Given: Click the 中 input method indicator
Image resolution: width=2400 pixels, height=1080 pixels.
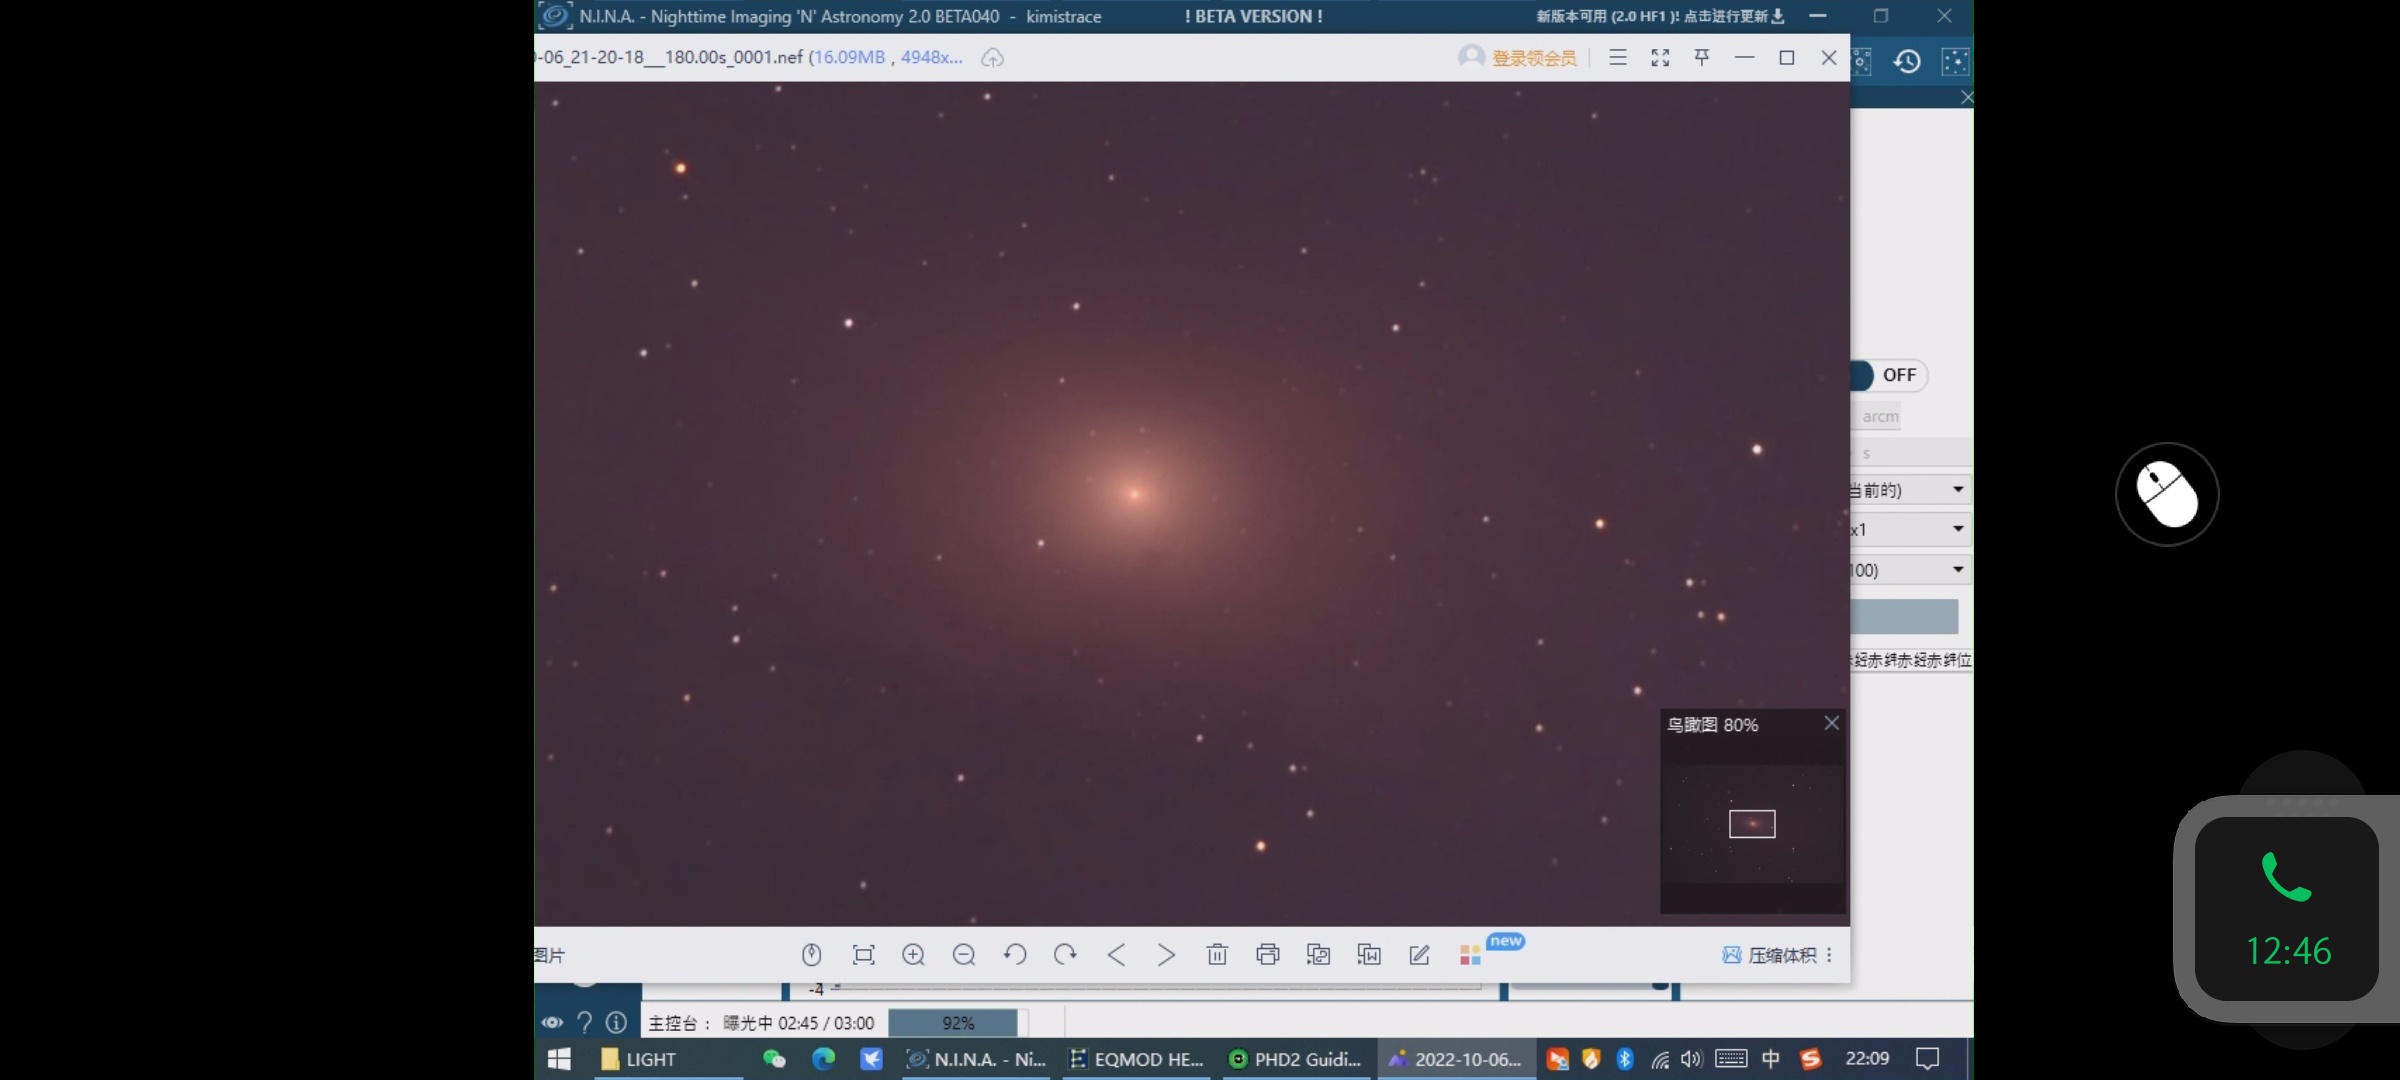Looking at the screenshot, I should click(1771, 1059).
